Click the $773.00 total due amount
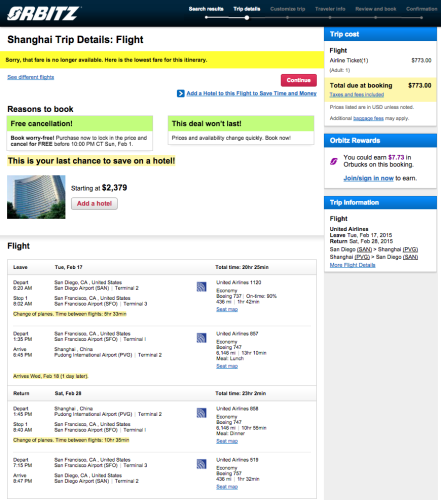The height and width of the screenshot is (500, 441). tap(420, 86)
